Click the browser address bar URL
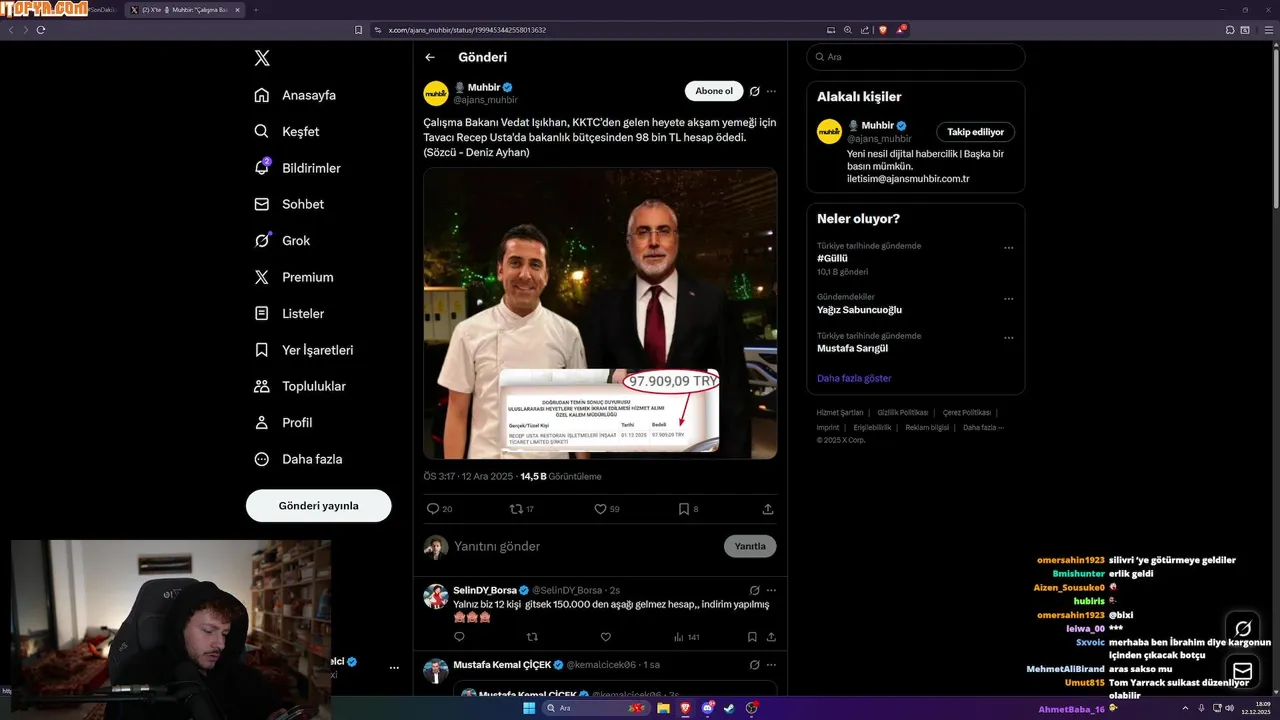Image resolution: width=1280 pixels, height=720 pixels. [x=467, y=30]
